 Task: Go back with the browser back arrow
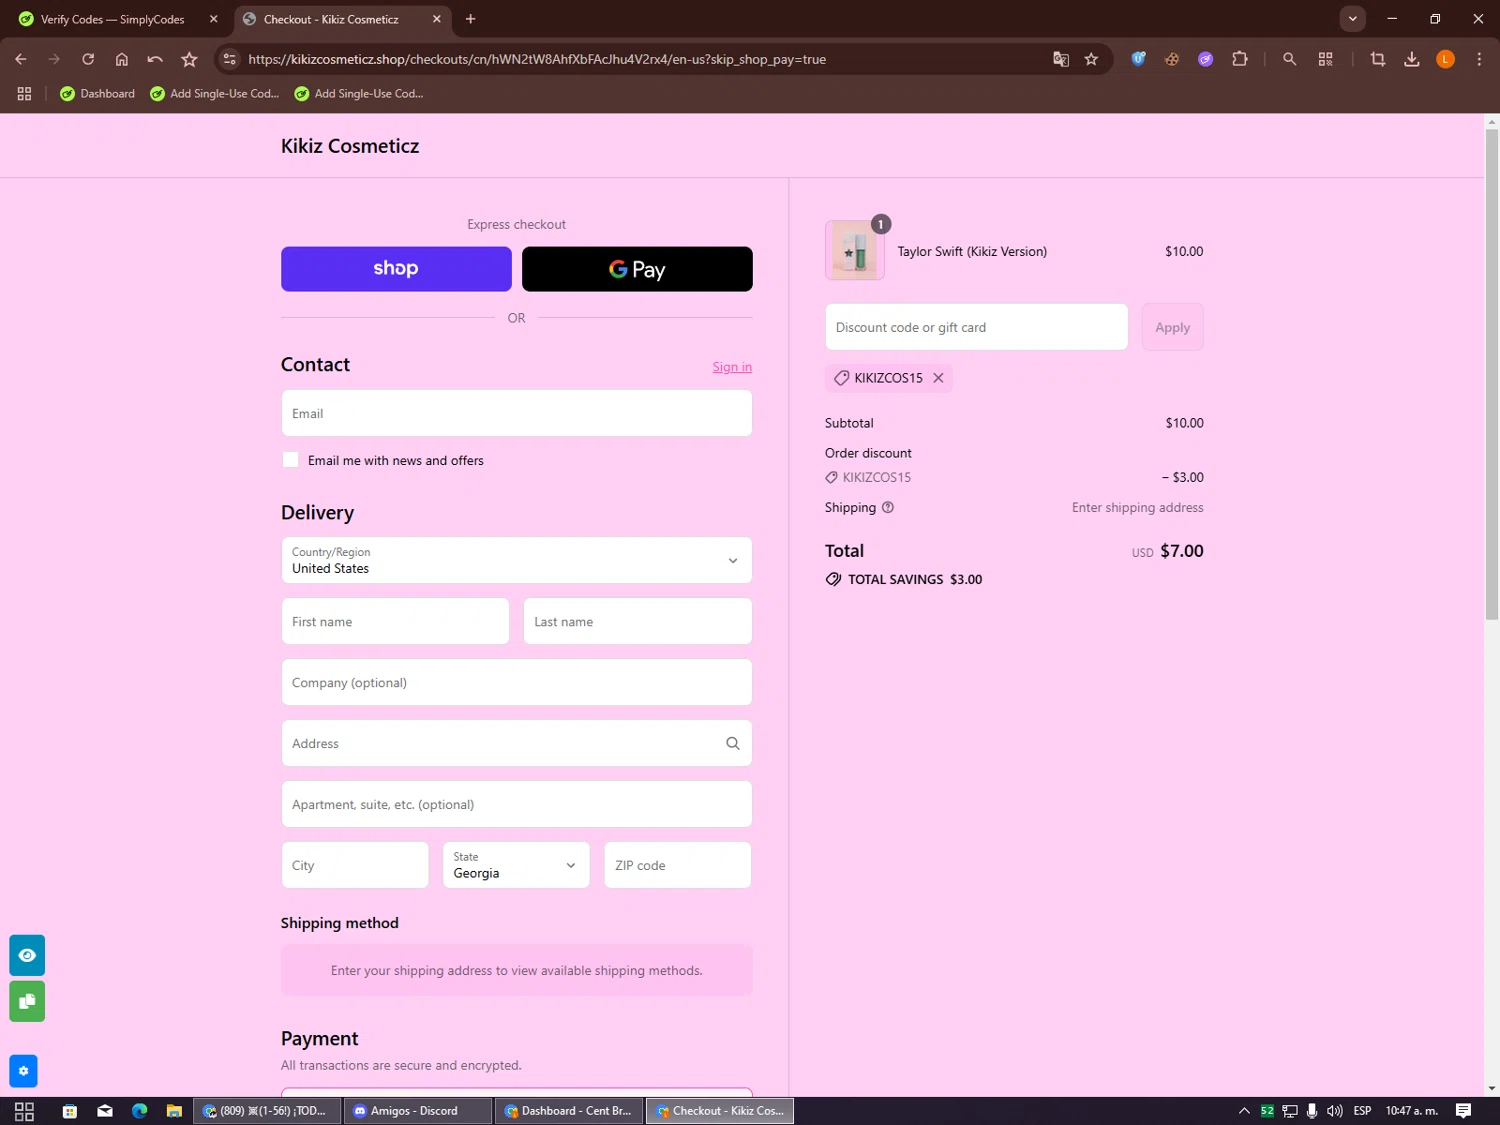point(21,59)
